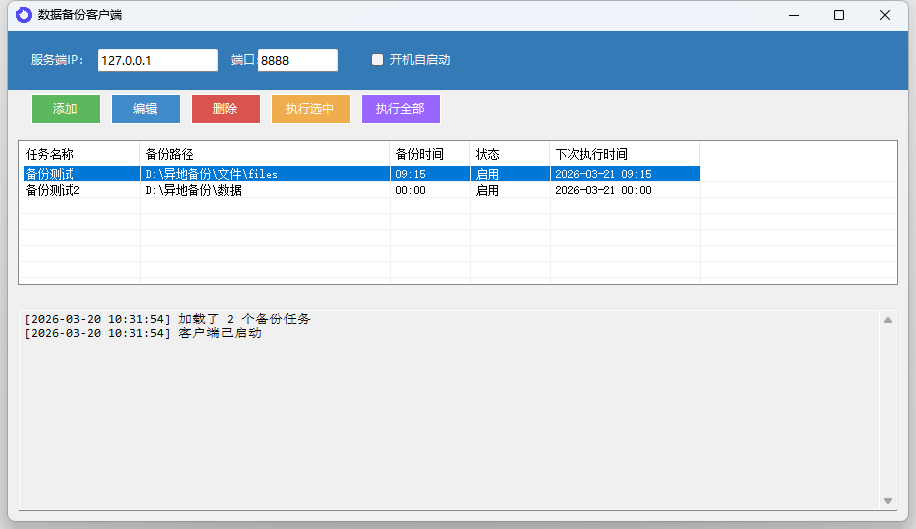Click the 备份路径 column header
916x529 pixels.
(x=265, y=154)
